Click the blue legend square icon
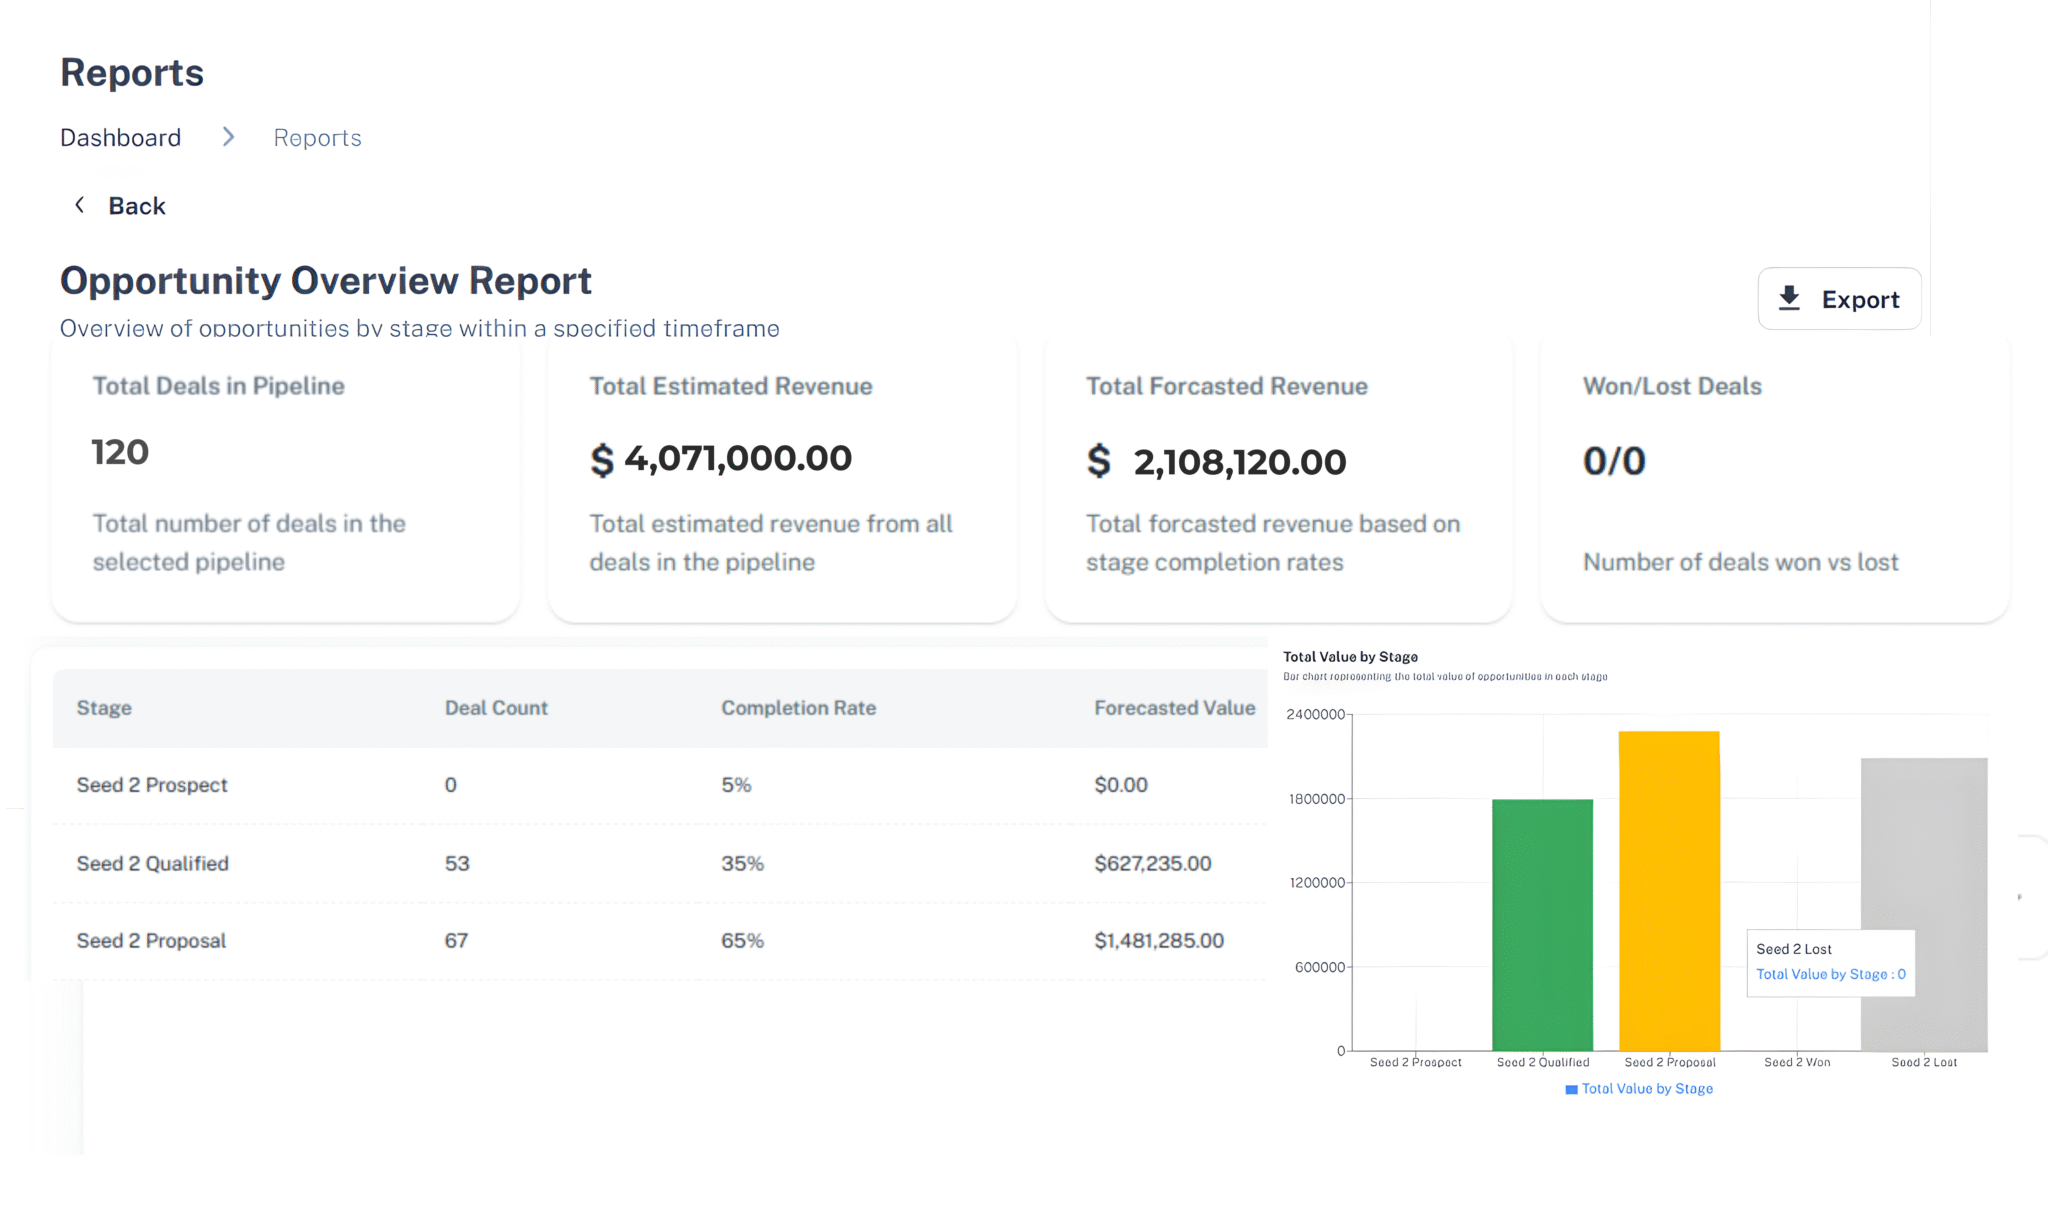The image size is (2048, 1229). pyautogui.click(x=1571, y=1089)
